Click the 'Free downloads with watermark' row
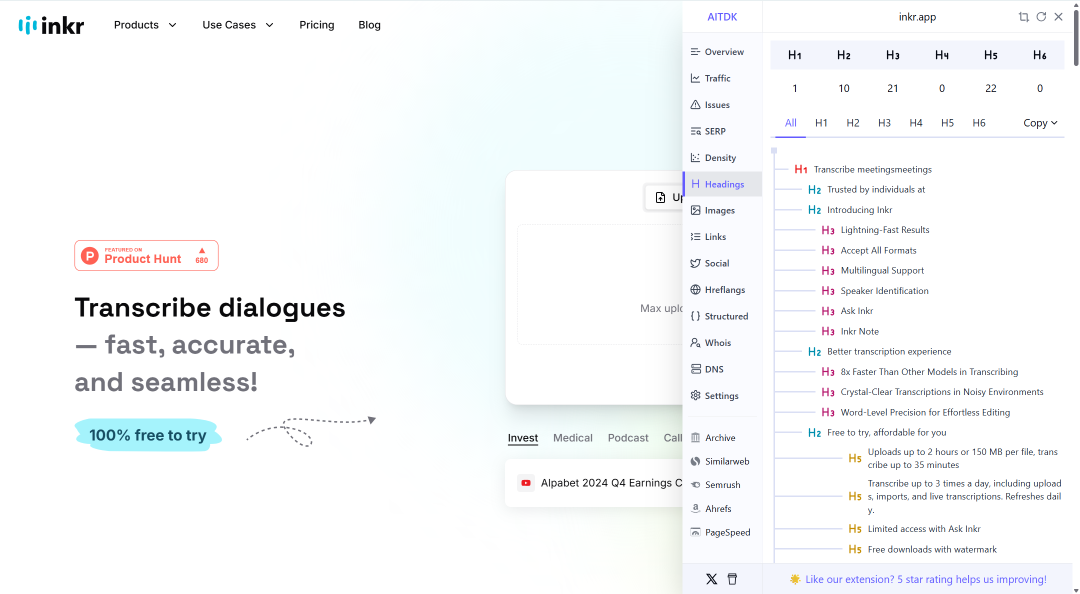 click(x=922, y=549)
